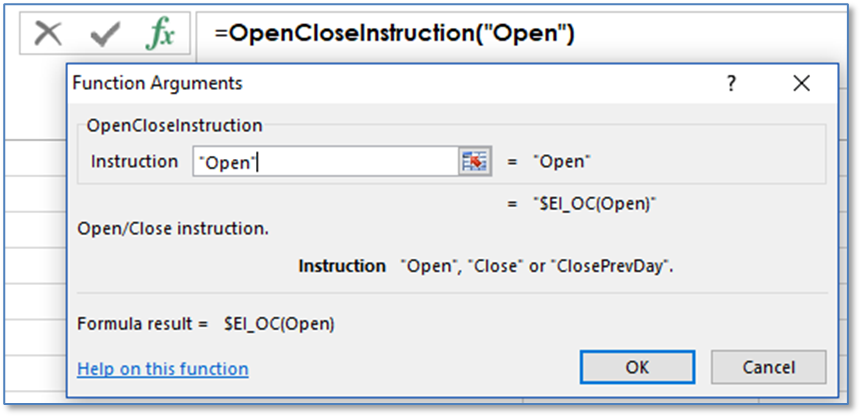This screenshot has width=862, height=417.
Task: Open the Help on this function link
Action: click(x=163, y=369)
